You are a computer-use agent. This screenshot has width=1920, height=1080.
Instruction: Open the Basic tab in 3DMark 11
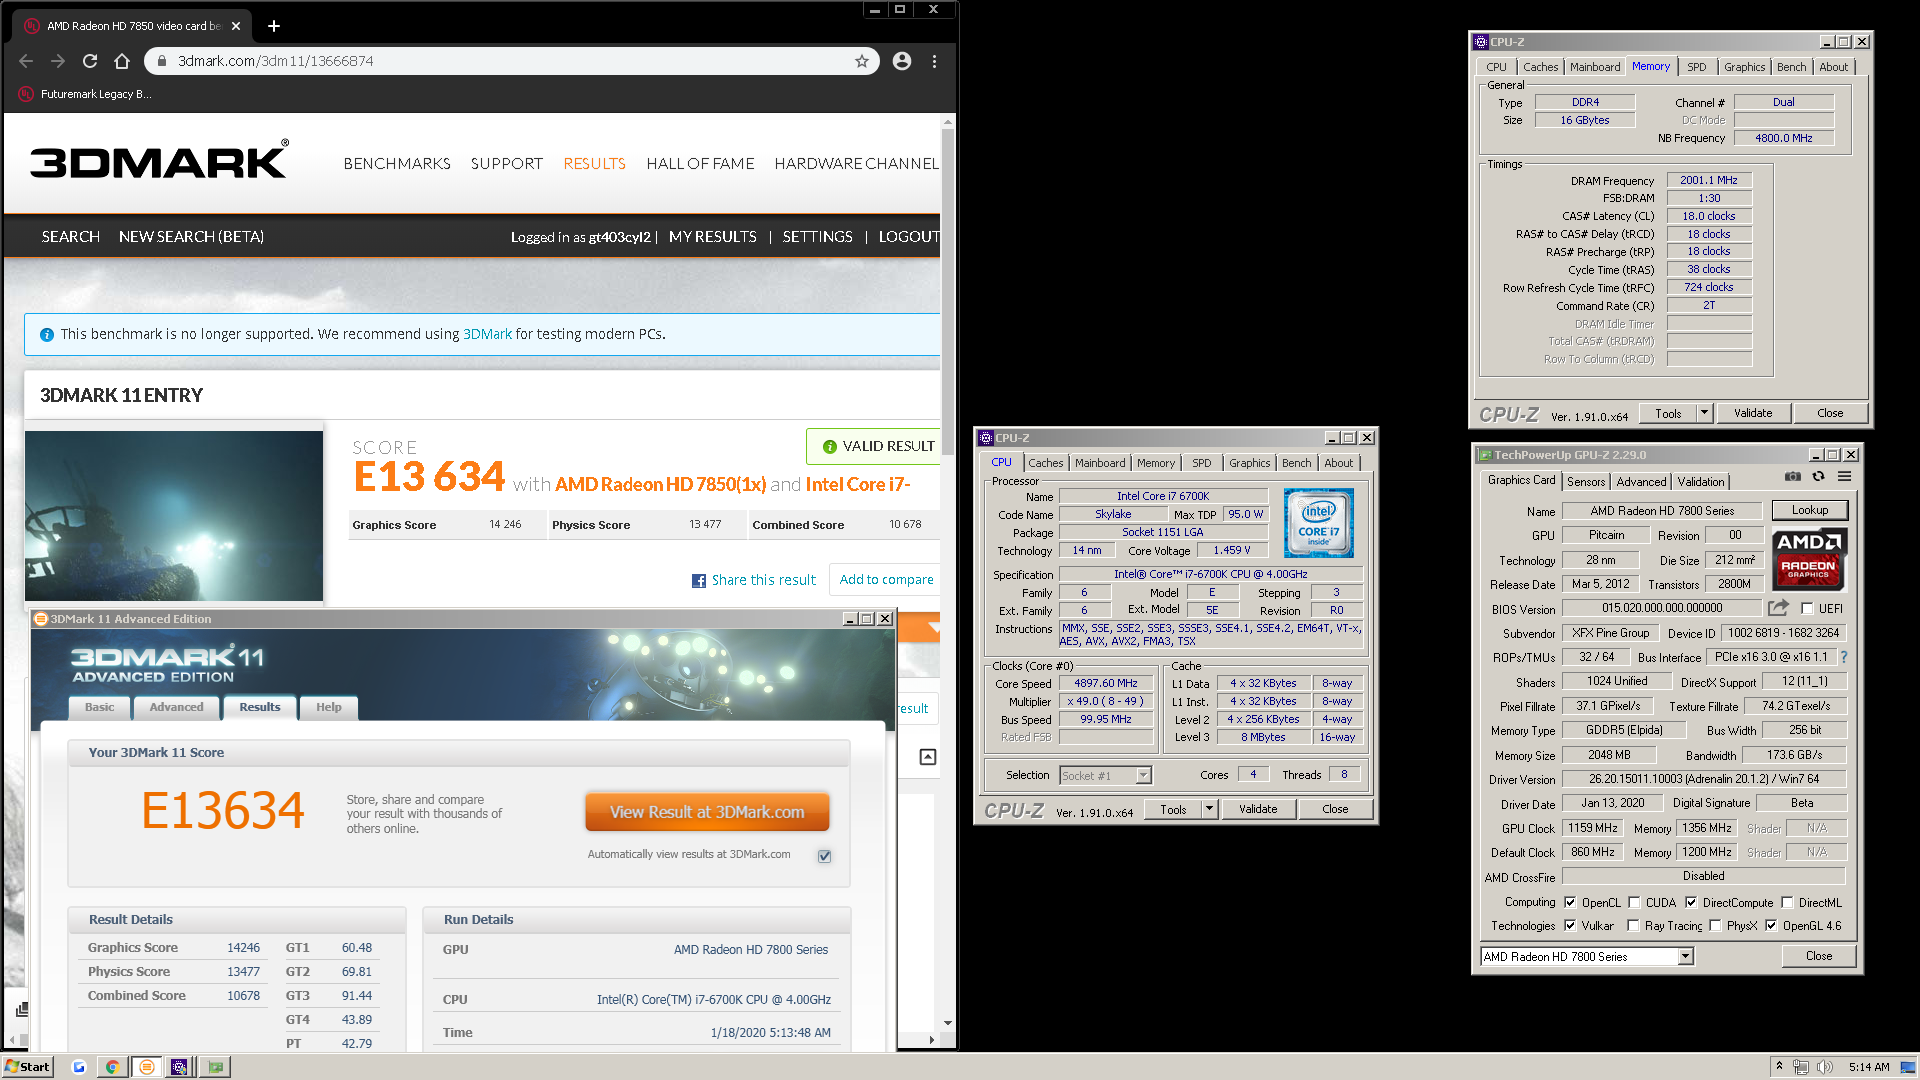[x=99, y=707]
